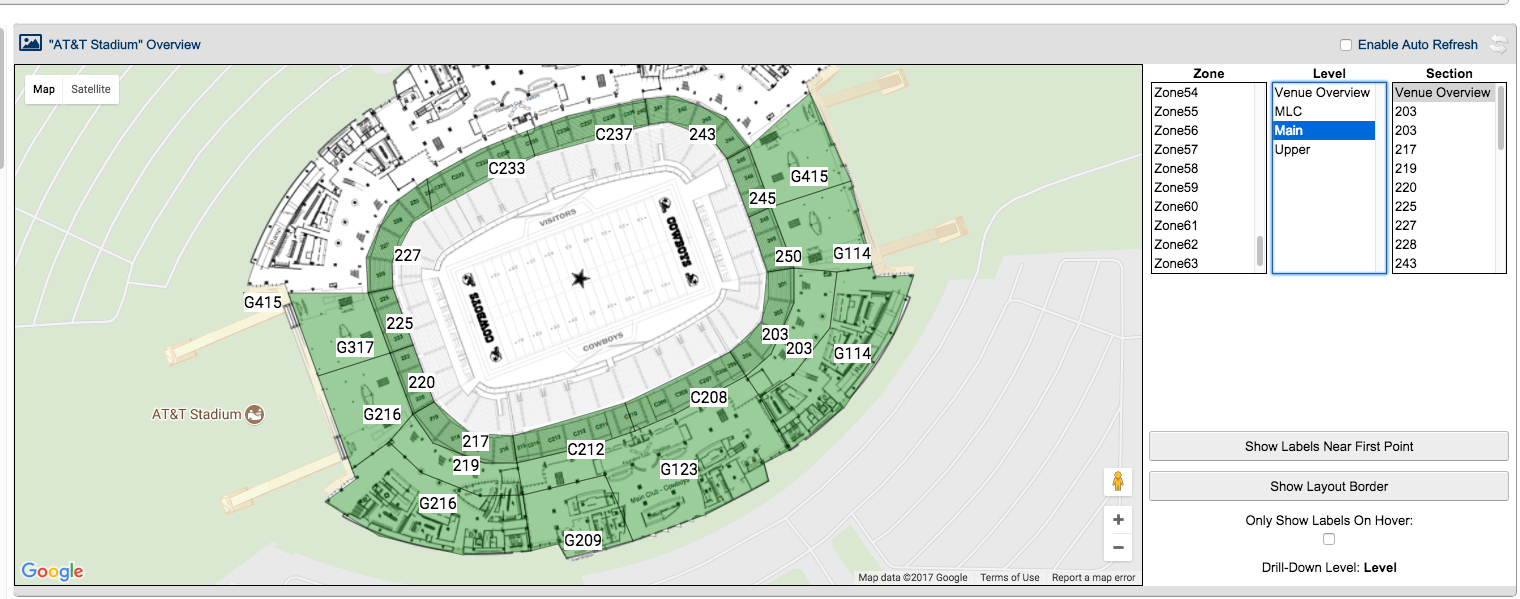
Task: Select section 225 in Section list
Action: (x=1405, y=207)
